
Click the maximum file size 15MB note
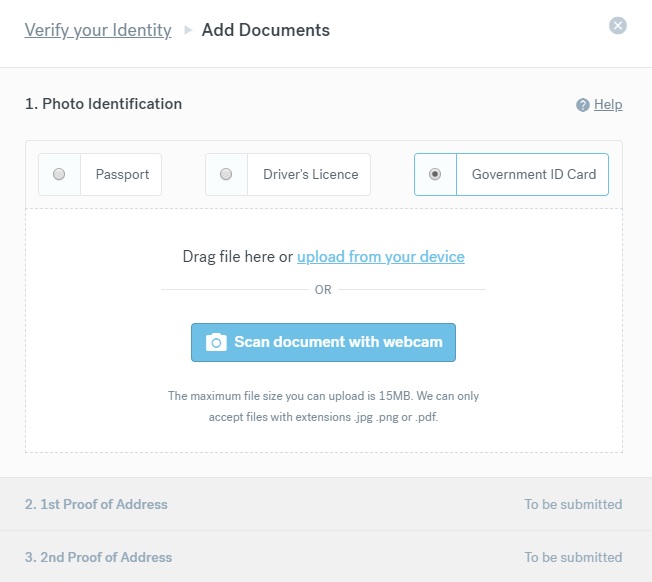pyautogui.click(x=324, y=396)
